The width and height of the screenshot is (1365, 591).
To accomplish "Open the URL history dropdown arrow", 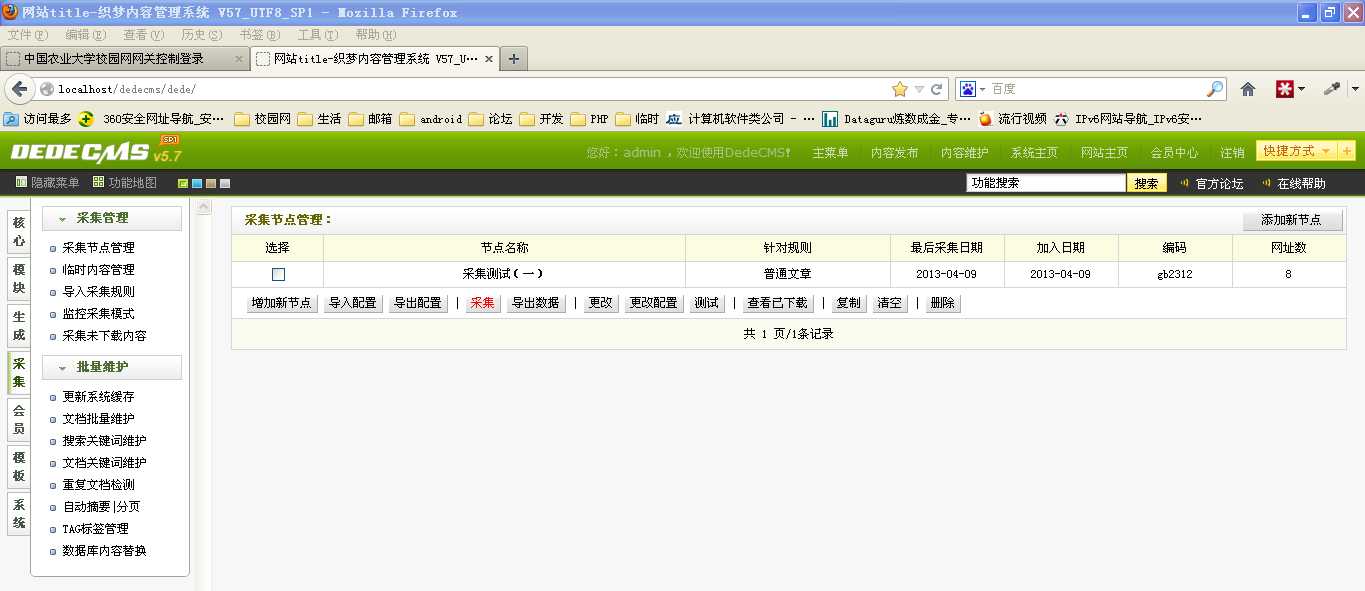I will coord(919,89).
